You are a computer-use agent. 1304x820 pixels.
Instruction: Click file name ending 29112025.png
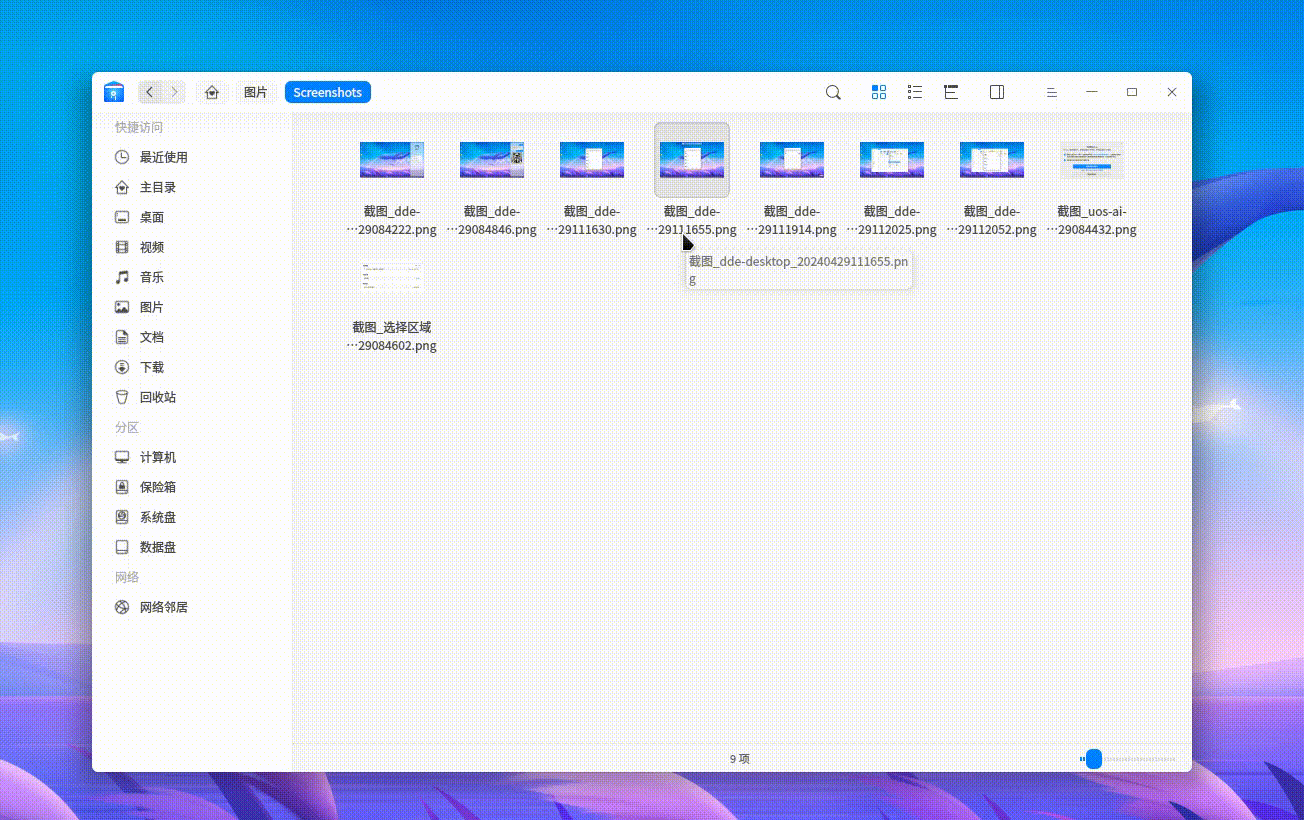pos(892,220)
